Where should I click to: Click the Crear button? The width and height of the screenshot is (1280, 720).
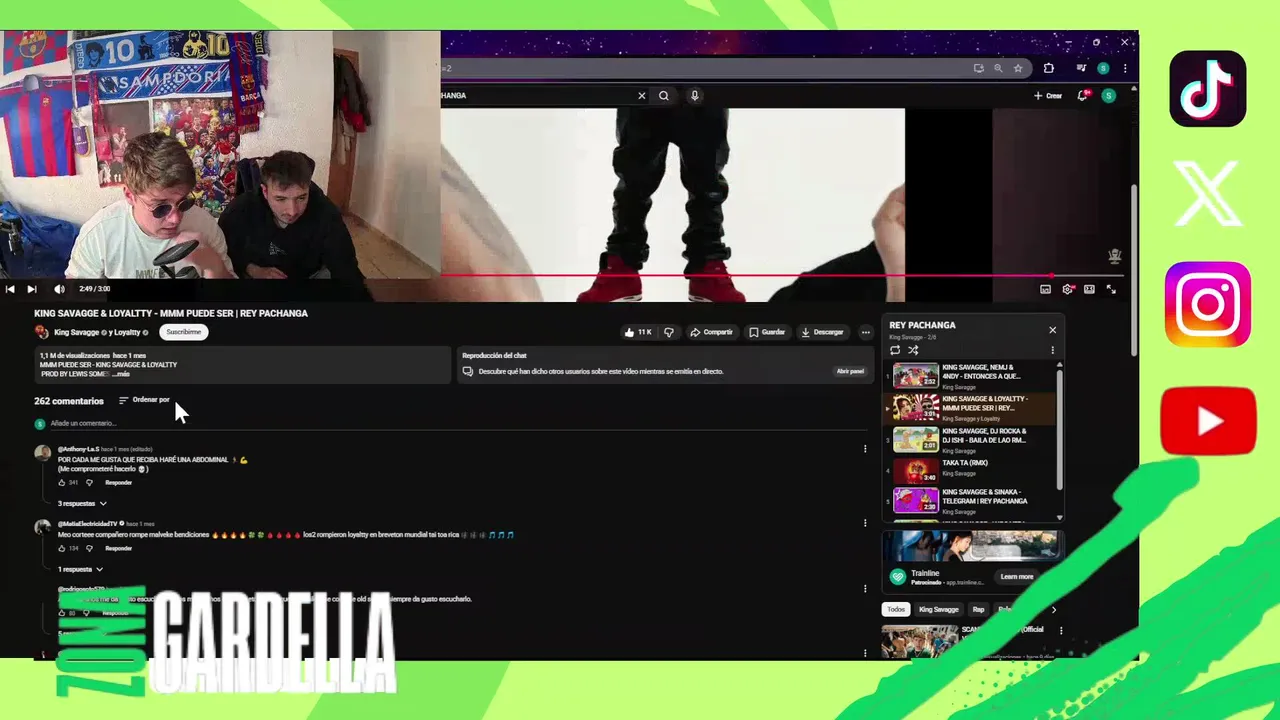1048,96
